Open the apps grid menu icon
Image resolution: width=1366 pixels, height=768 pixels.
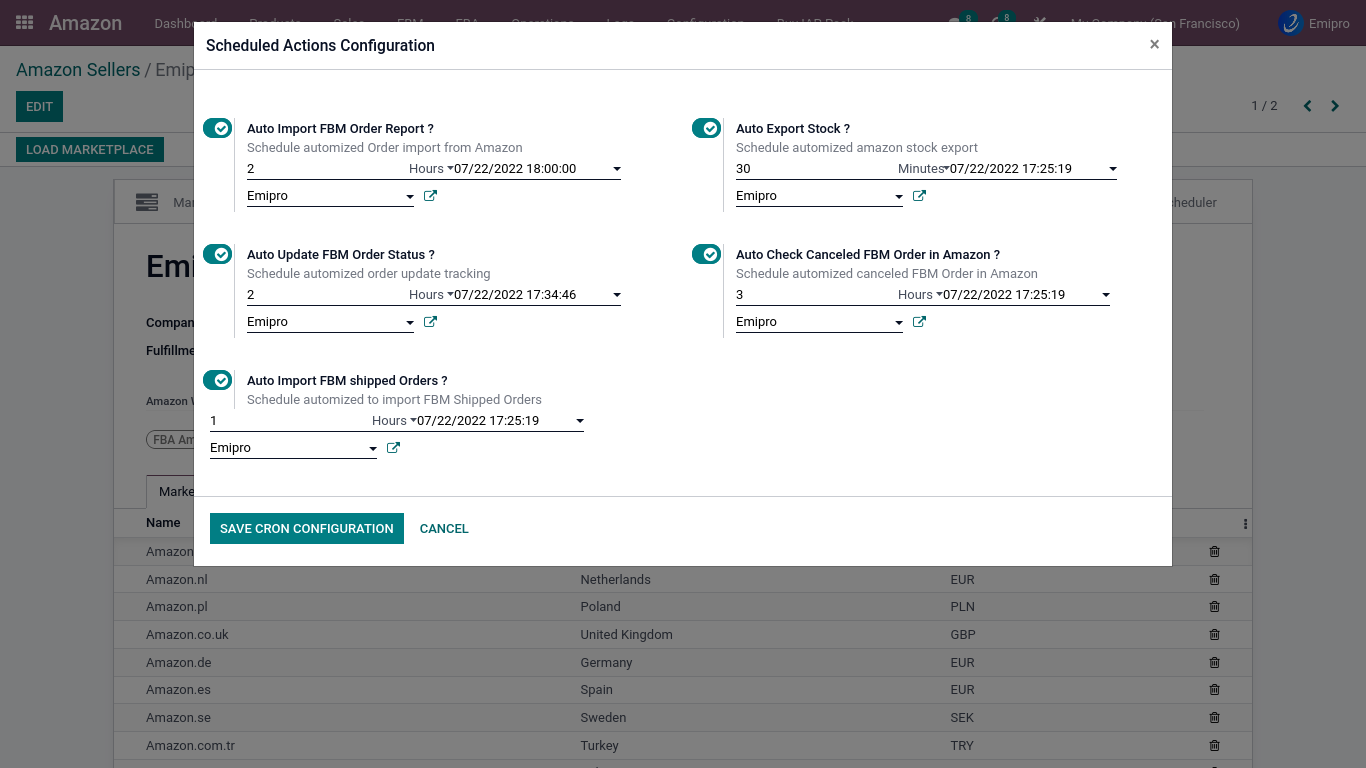(24, 23)
